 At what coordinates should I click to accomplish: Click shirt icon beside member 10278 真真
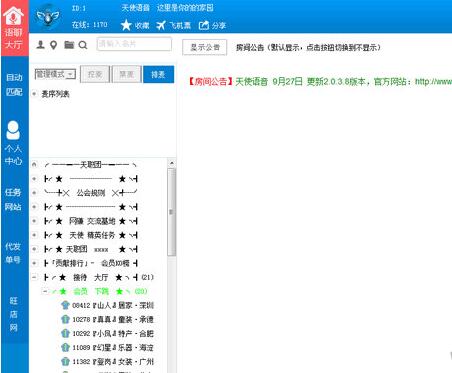(65, 319)
